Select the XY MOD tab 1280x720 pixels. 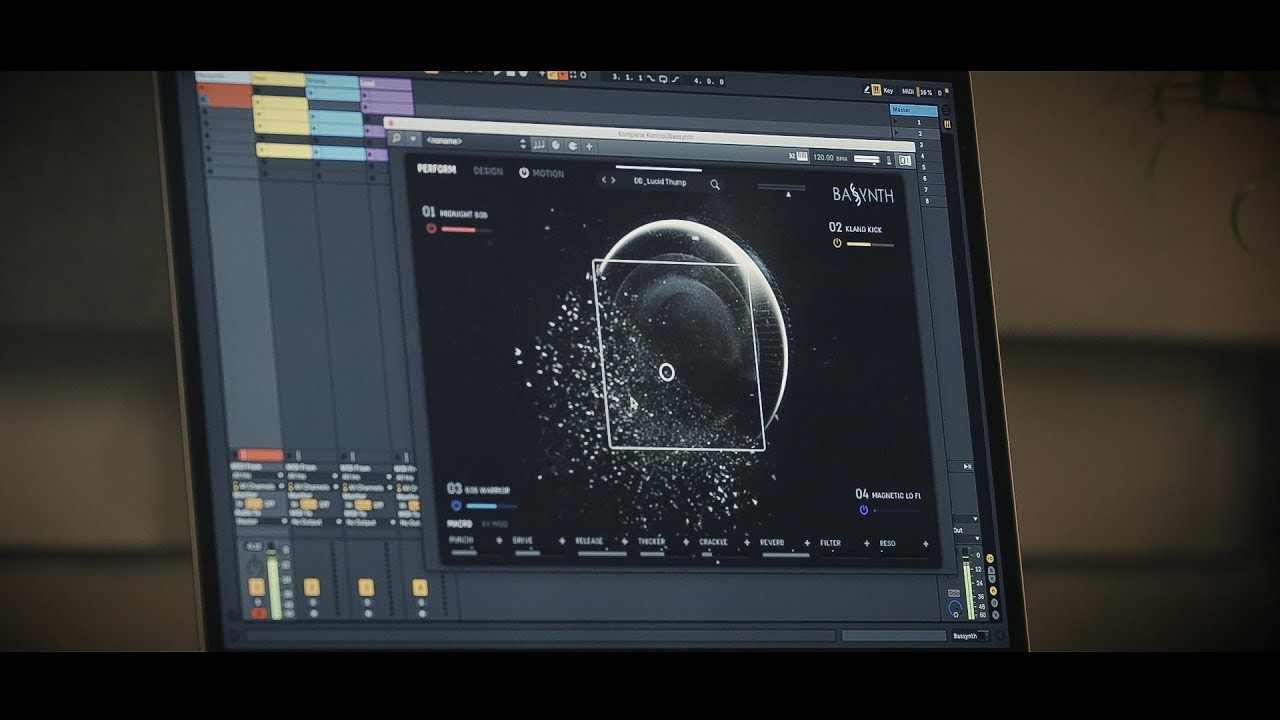(495, 524)
